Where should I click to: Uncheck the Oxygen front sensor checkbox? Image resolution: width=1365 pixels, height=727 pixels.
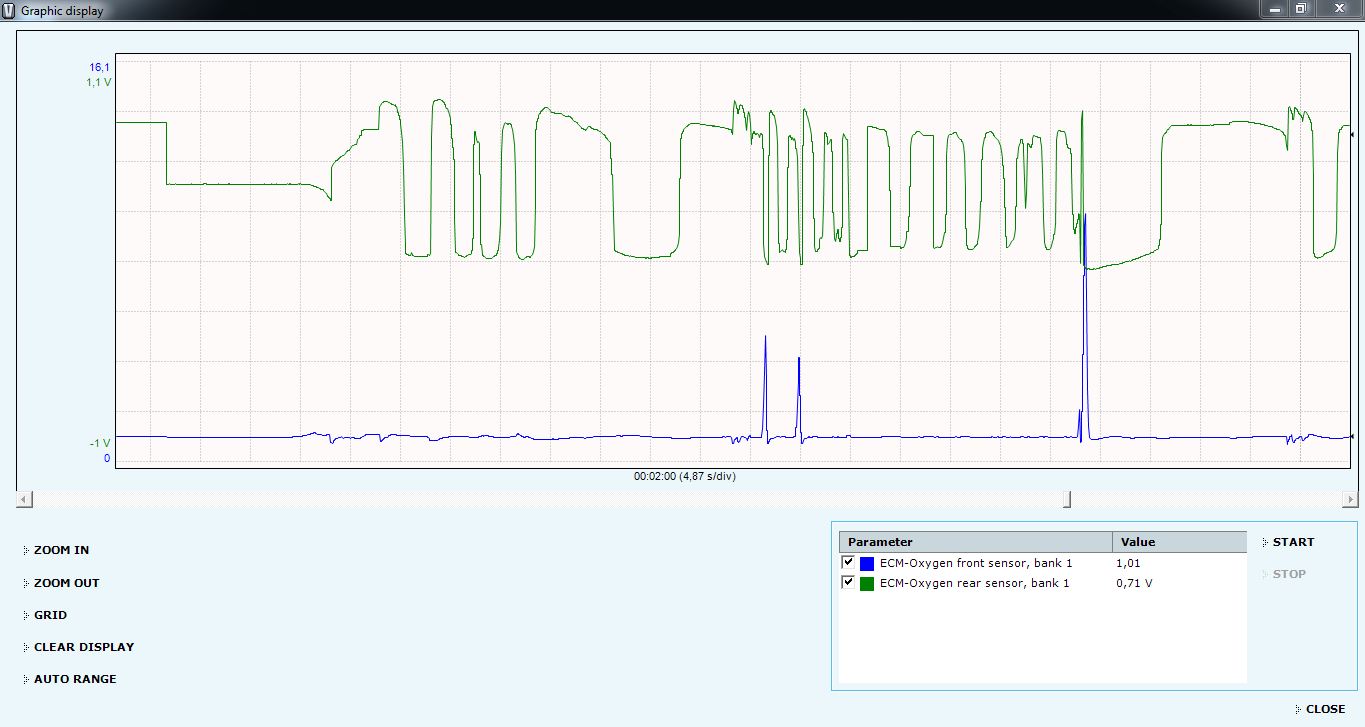tap(848, 563)
